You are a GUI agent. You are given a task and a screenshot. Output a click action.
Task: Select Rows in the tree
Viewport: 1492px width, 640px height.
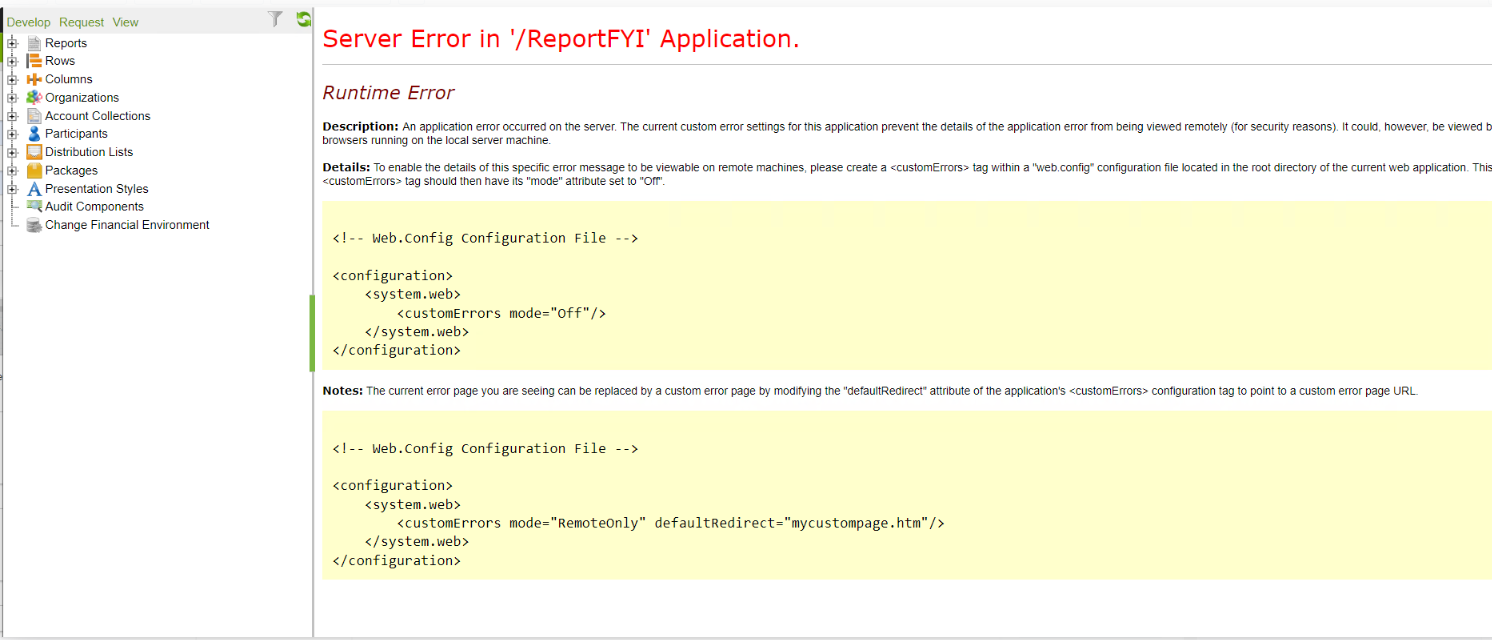[x=60, y=61]
